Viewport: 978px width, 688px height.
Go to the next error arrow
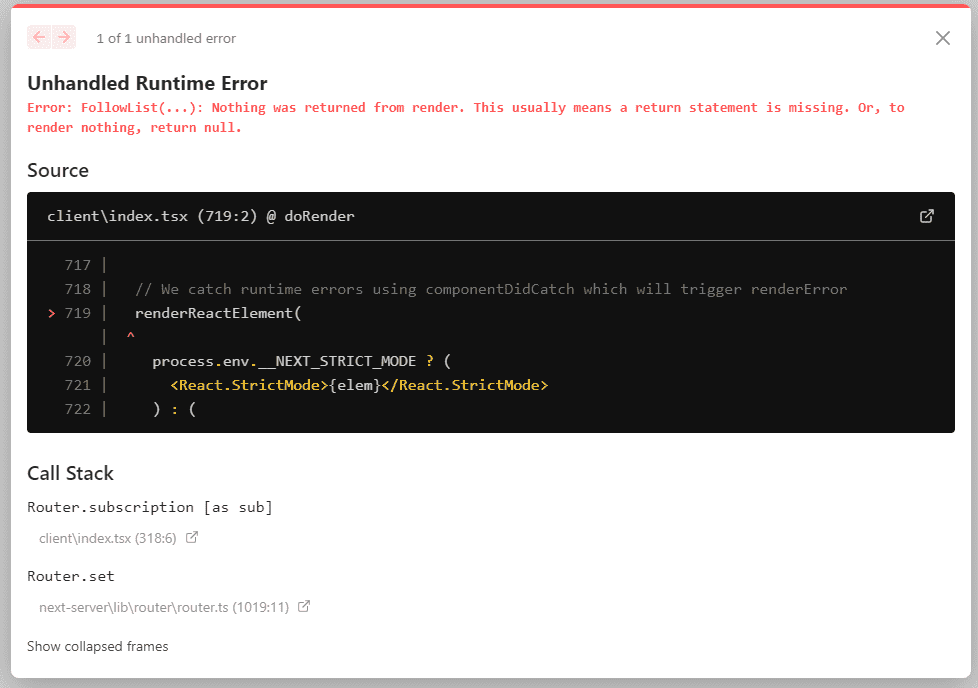pos(64,37)
